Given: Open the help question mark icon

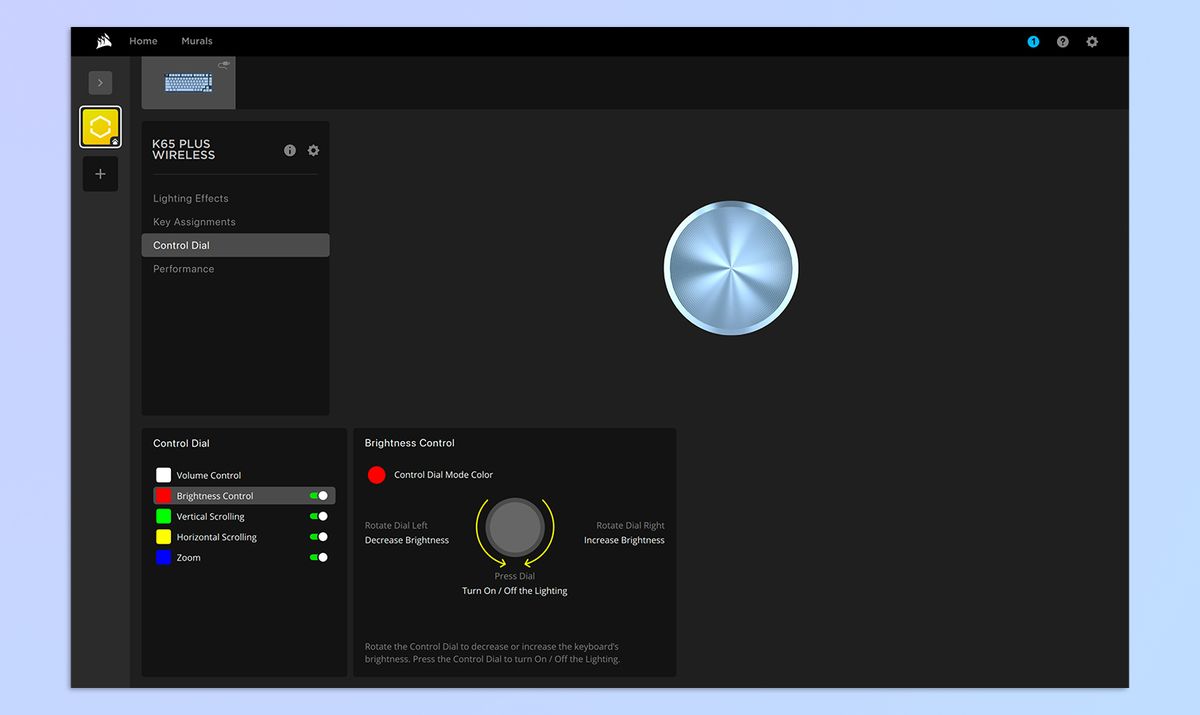Looking at the screenshot, I should click(x=1062, y=42).
